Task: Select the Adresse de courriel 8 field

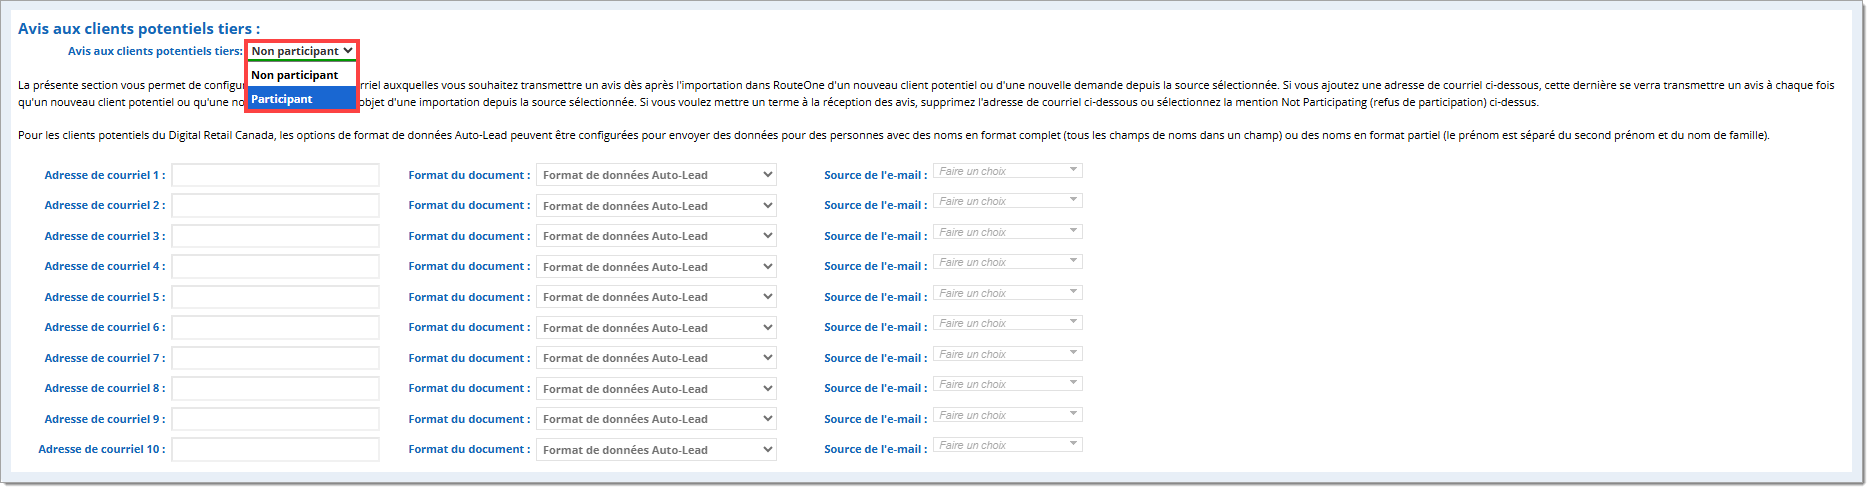Action: (x=275, y=389)
